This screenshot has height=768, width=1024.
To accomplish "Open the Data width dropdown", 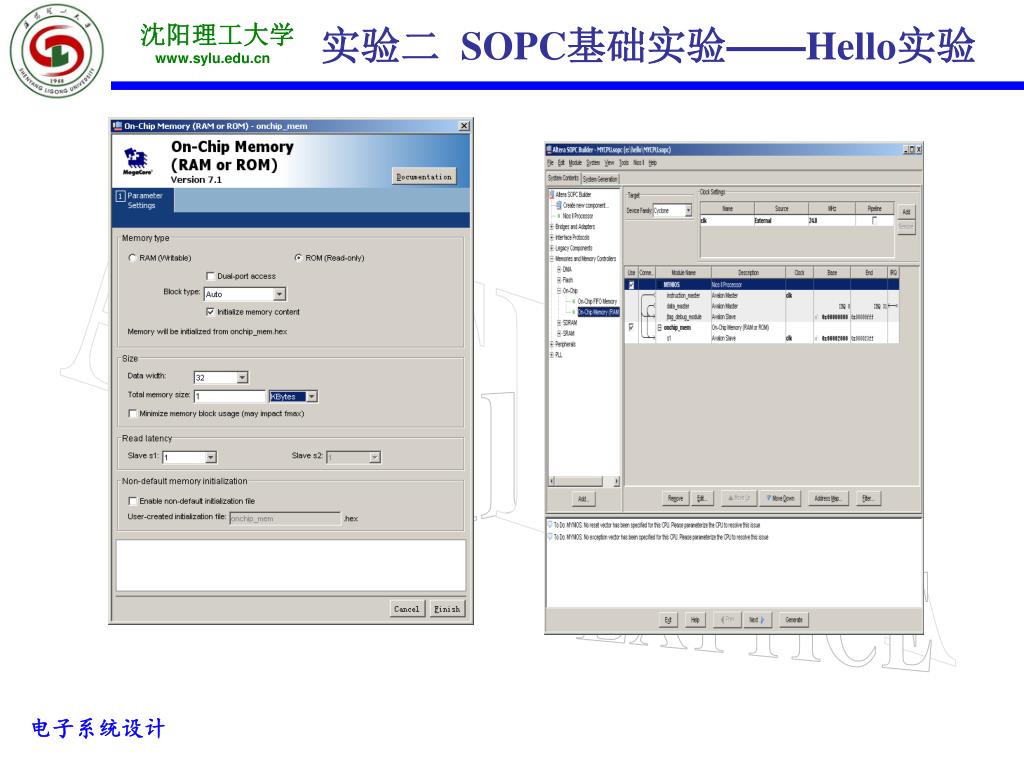I will 242,377.
